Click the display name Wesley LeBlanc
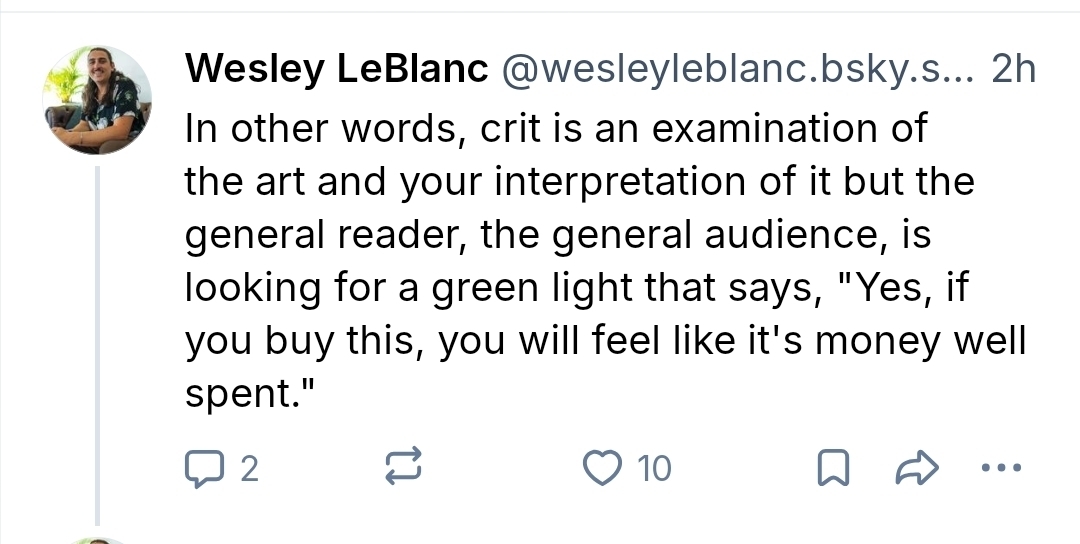Image resolution: width=1080 pixels, height=544 pixels. tap(337, 70)
